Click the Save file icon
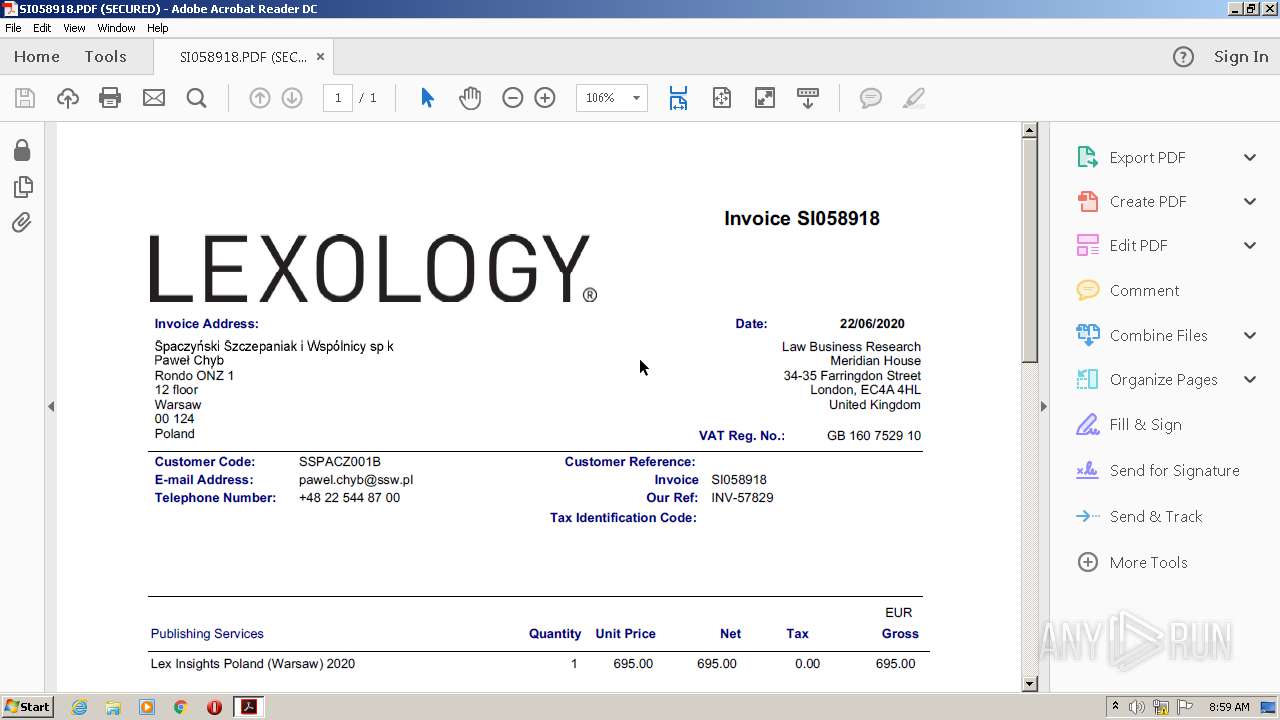 coord(25,97)
